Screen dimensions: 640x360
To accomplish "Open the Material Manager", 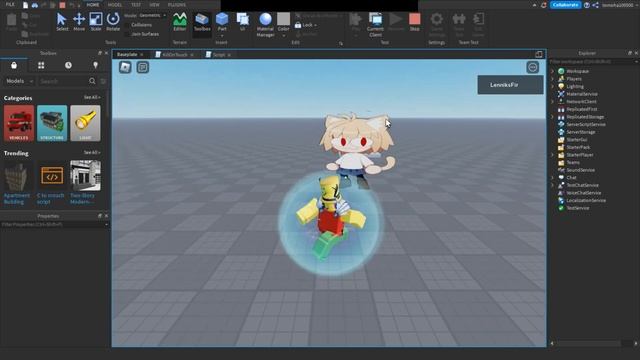I will pyautogui.click(x=265, y=24).
